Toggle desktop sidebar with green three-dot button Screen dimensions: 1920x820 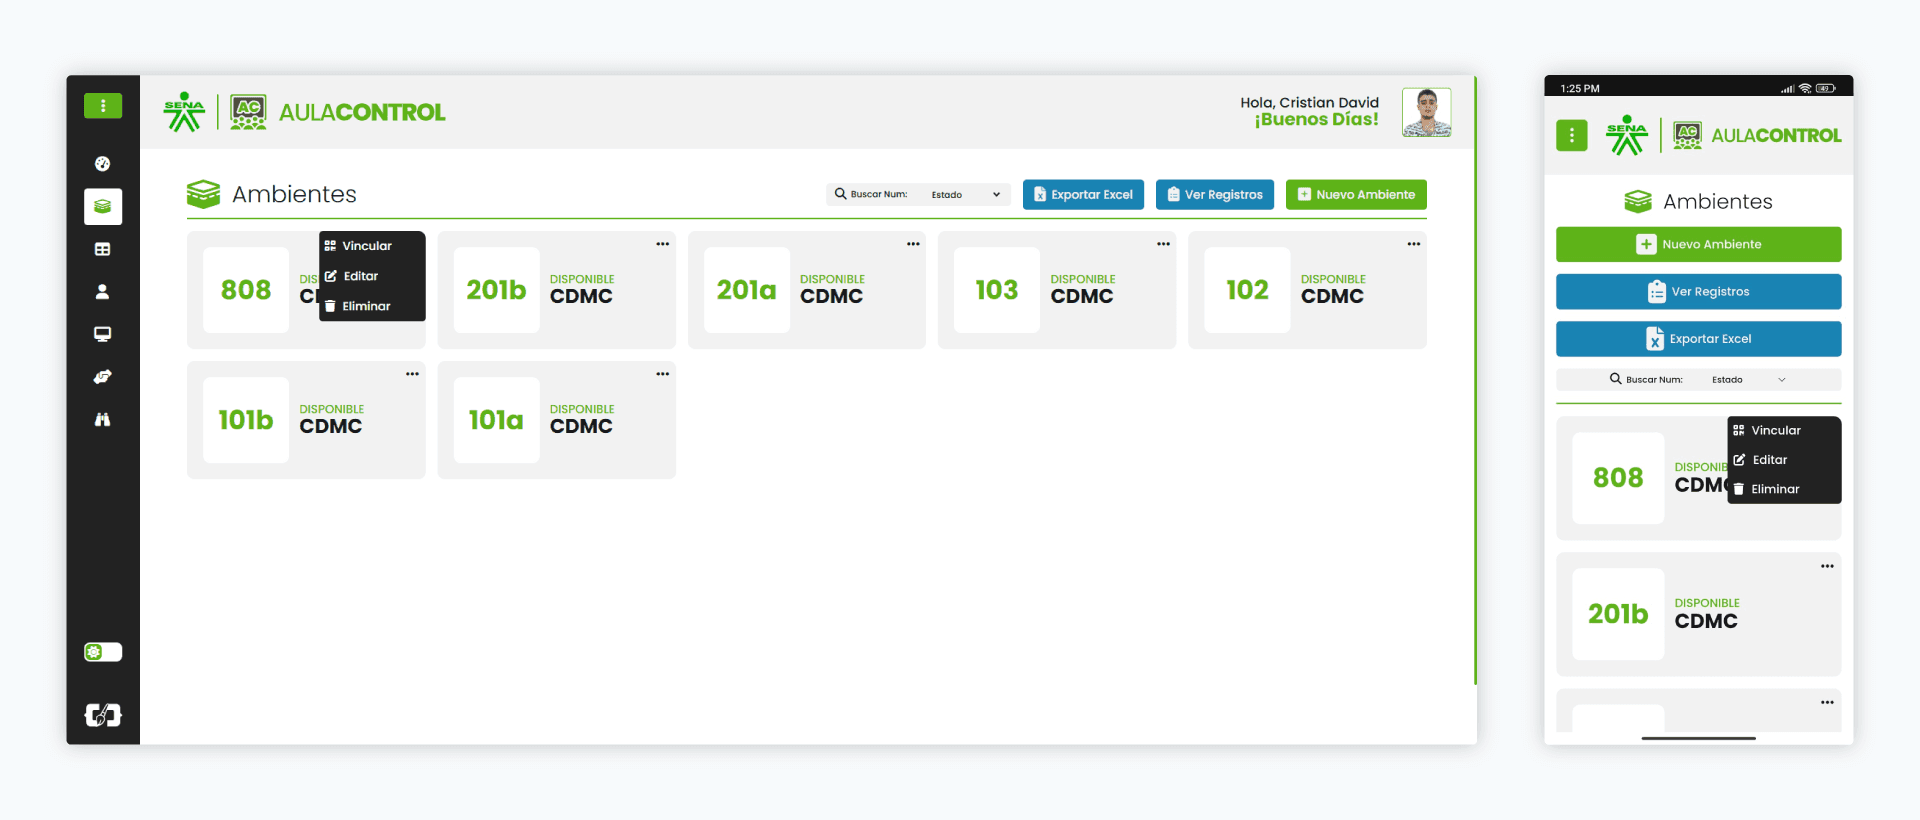pyautogui.click(x=102, y=106)
